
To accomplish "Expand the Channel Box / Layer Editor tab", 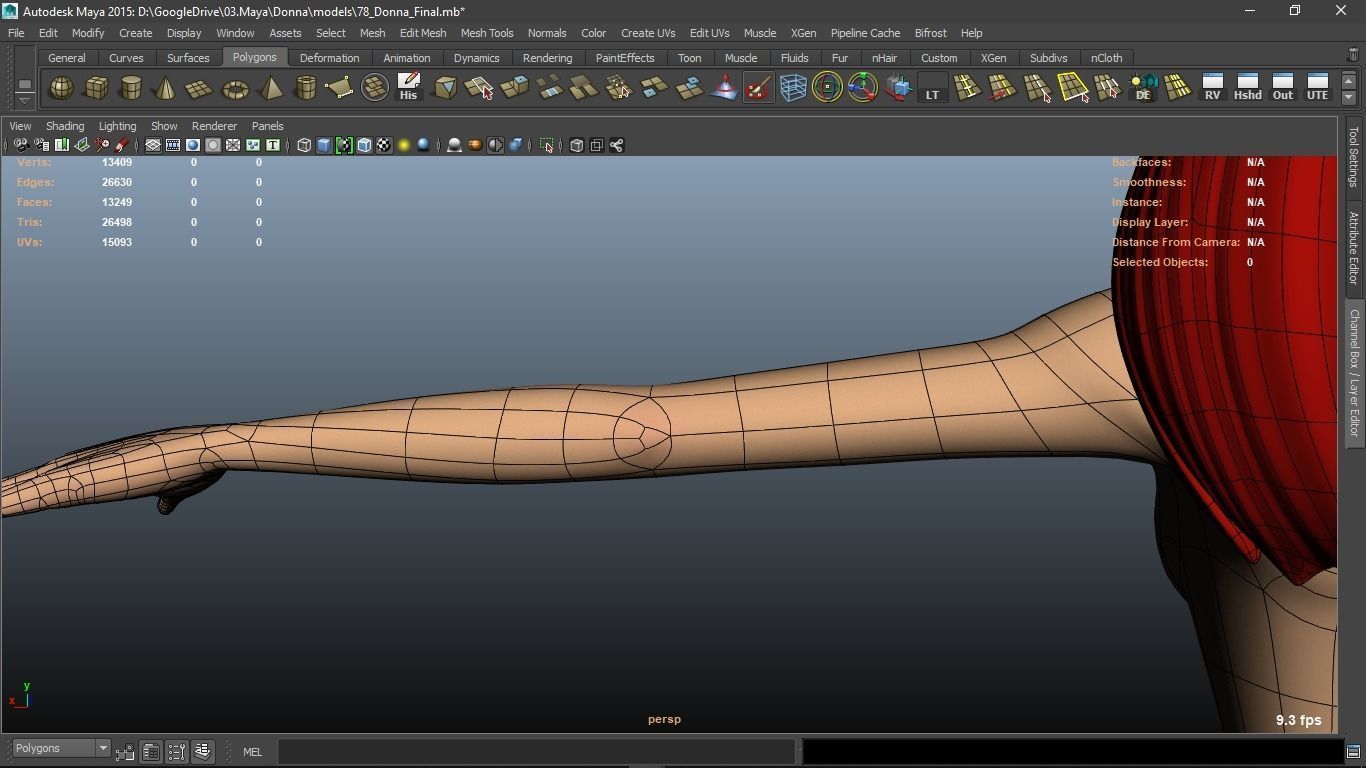I will click(x=1353, y=372).
